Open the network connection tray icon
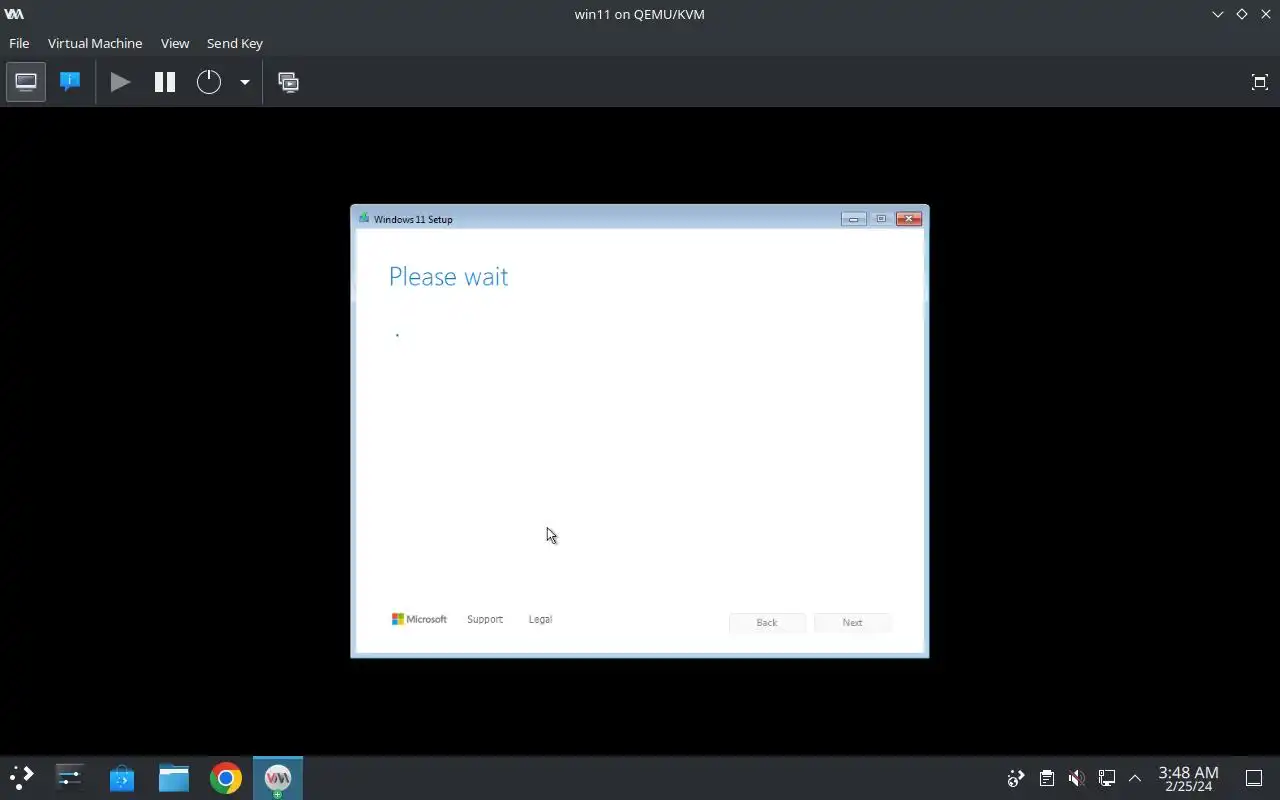Image resolution: width=1280 pixels, height=800 pixels. click(1106, 778)
